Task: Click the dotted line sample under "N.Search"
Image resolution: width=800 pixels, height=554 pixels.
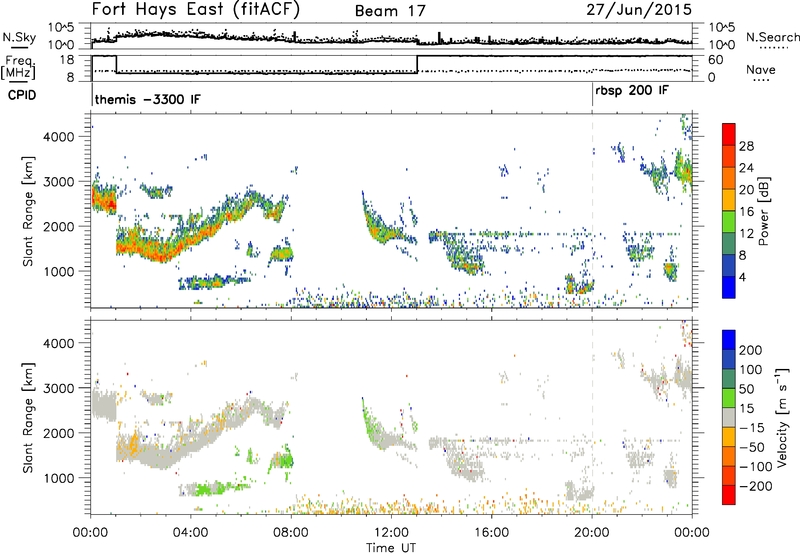Action: click(773, 47)
